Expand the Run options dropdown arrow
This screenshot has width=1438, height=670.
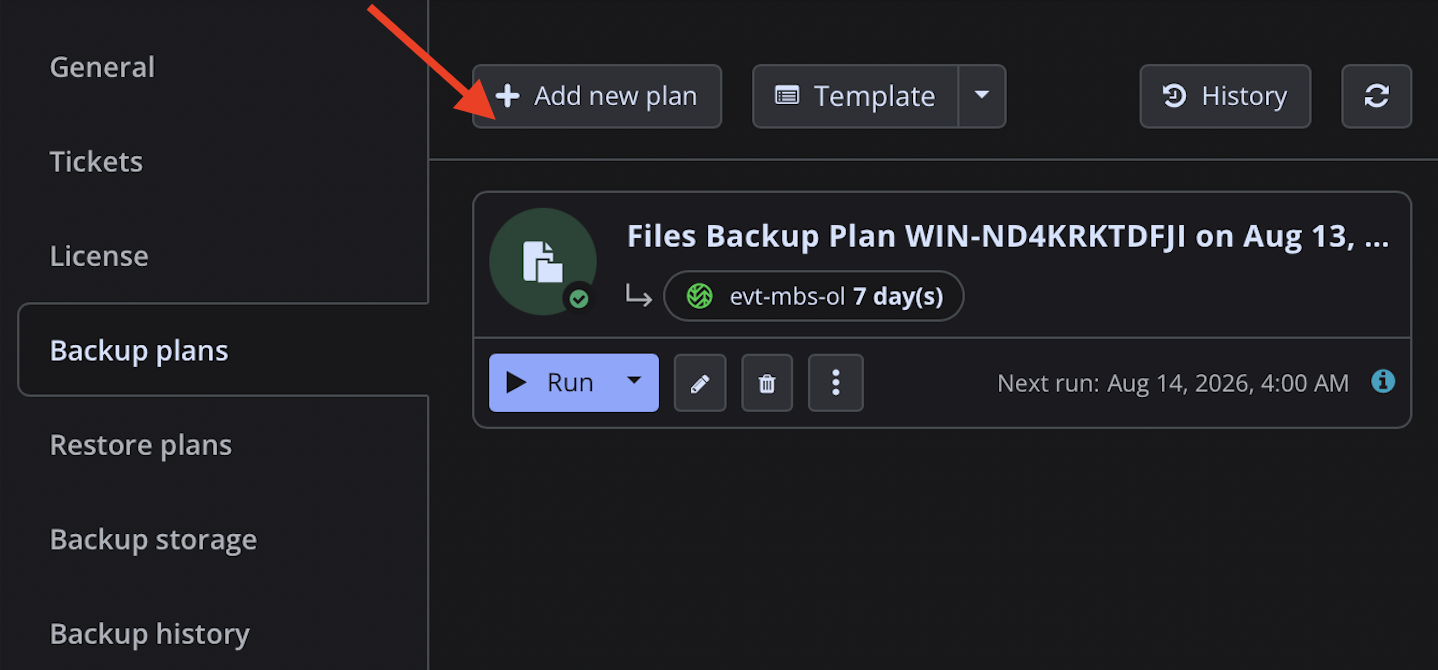tap(634, 382)
